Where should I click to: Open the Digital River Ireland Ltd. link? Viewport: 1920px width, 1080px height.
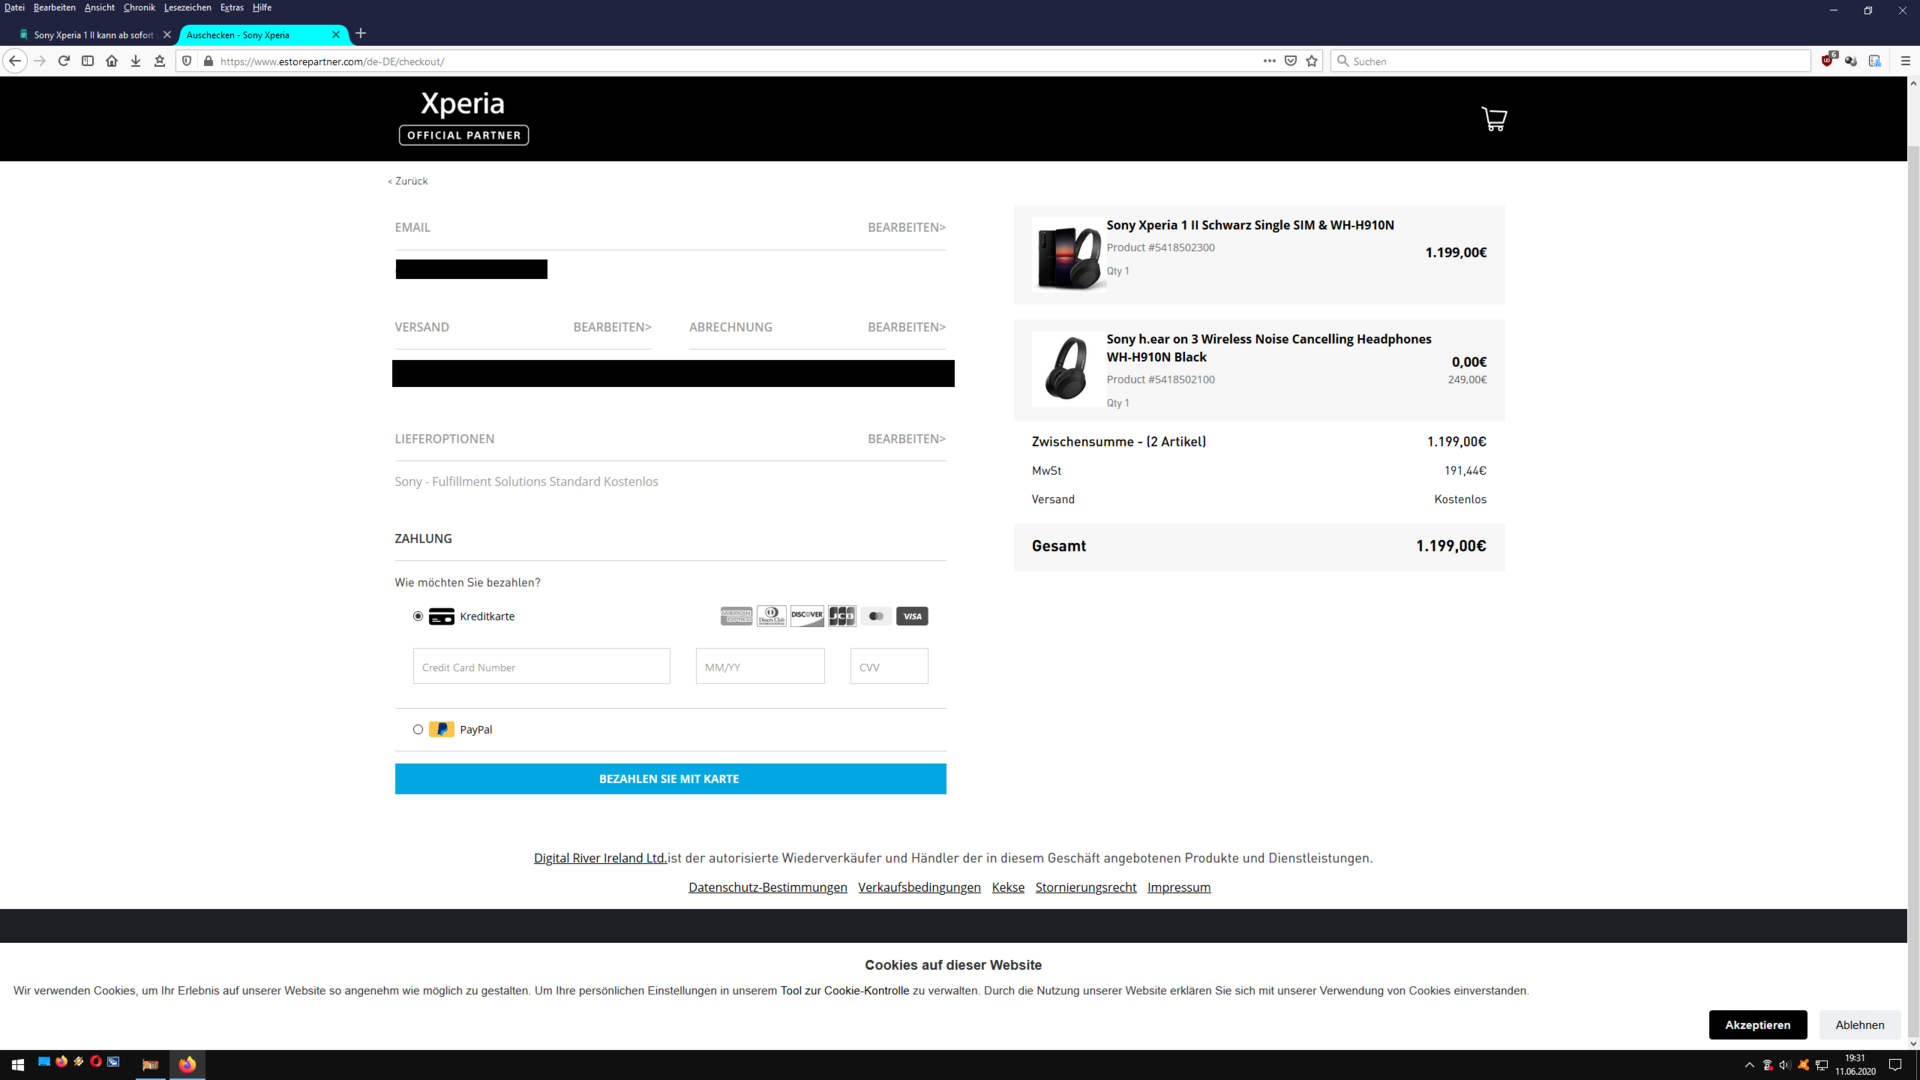click(600, 858)
